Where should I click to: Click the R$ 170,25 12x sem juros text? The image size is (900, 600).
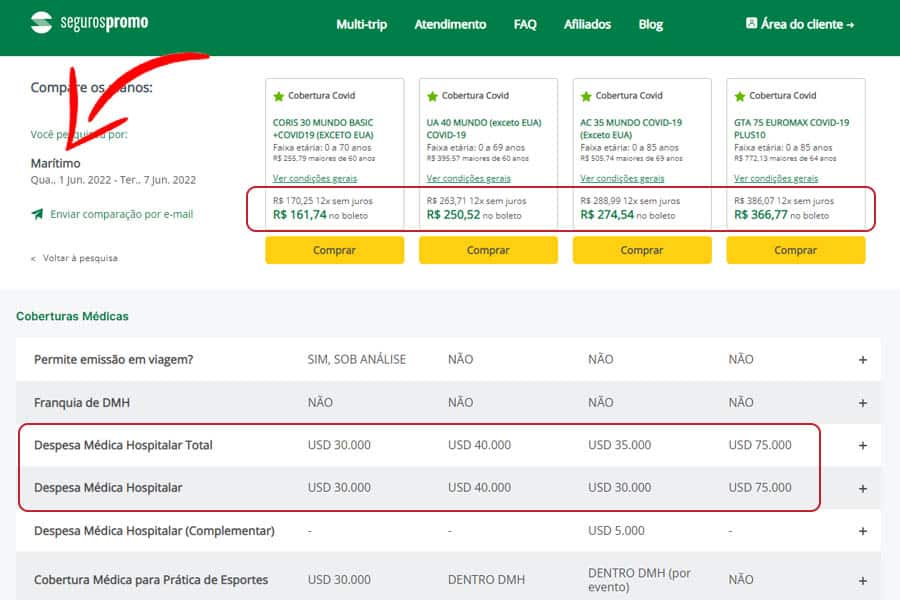323,201
